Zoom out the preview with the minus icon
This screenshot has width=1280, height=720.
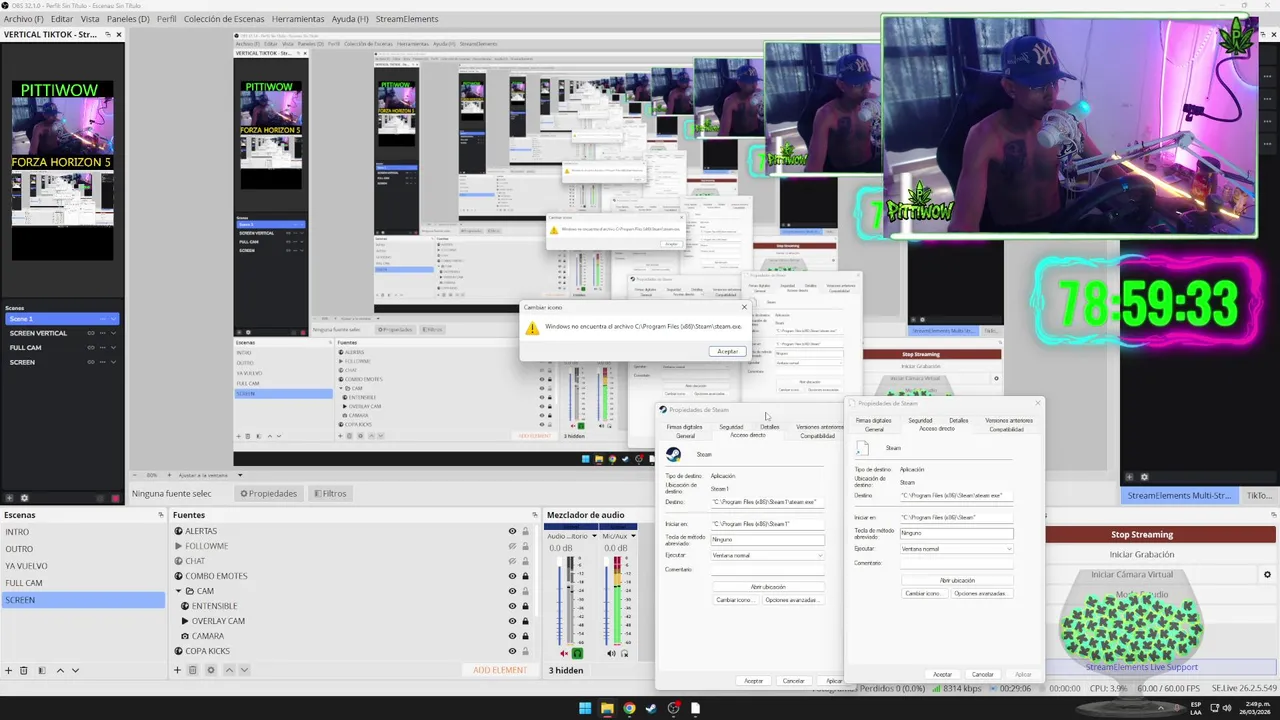[135, 475]
